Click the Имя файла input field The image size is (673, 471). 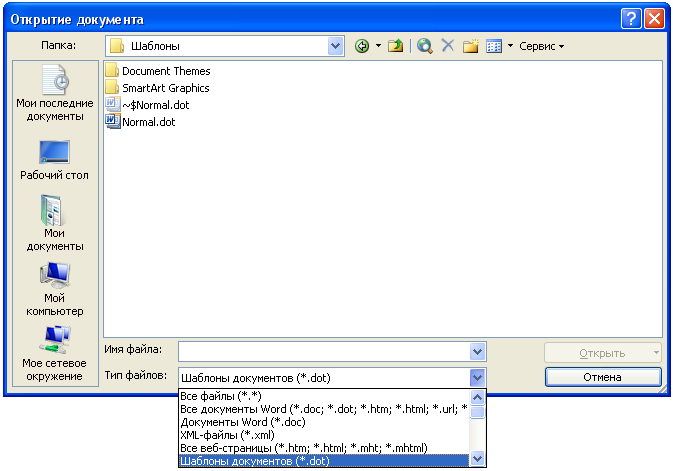pyautogui.click(x=324, y=352)
